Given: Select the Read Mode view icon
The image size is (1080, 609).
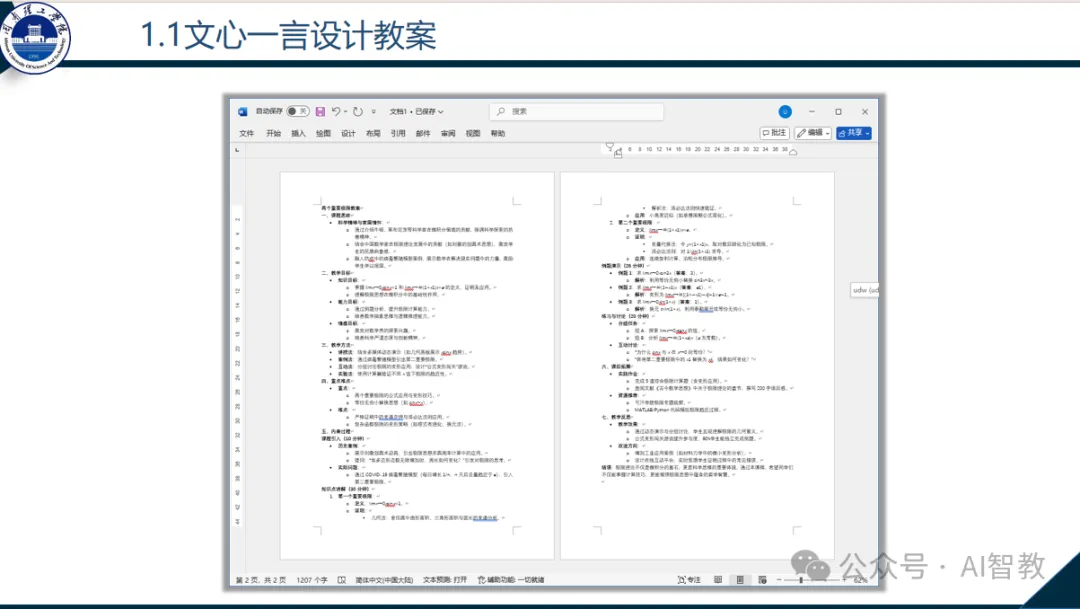Looking at the screenshot, I should pyautogui.click(x=718, y=580).
